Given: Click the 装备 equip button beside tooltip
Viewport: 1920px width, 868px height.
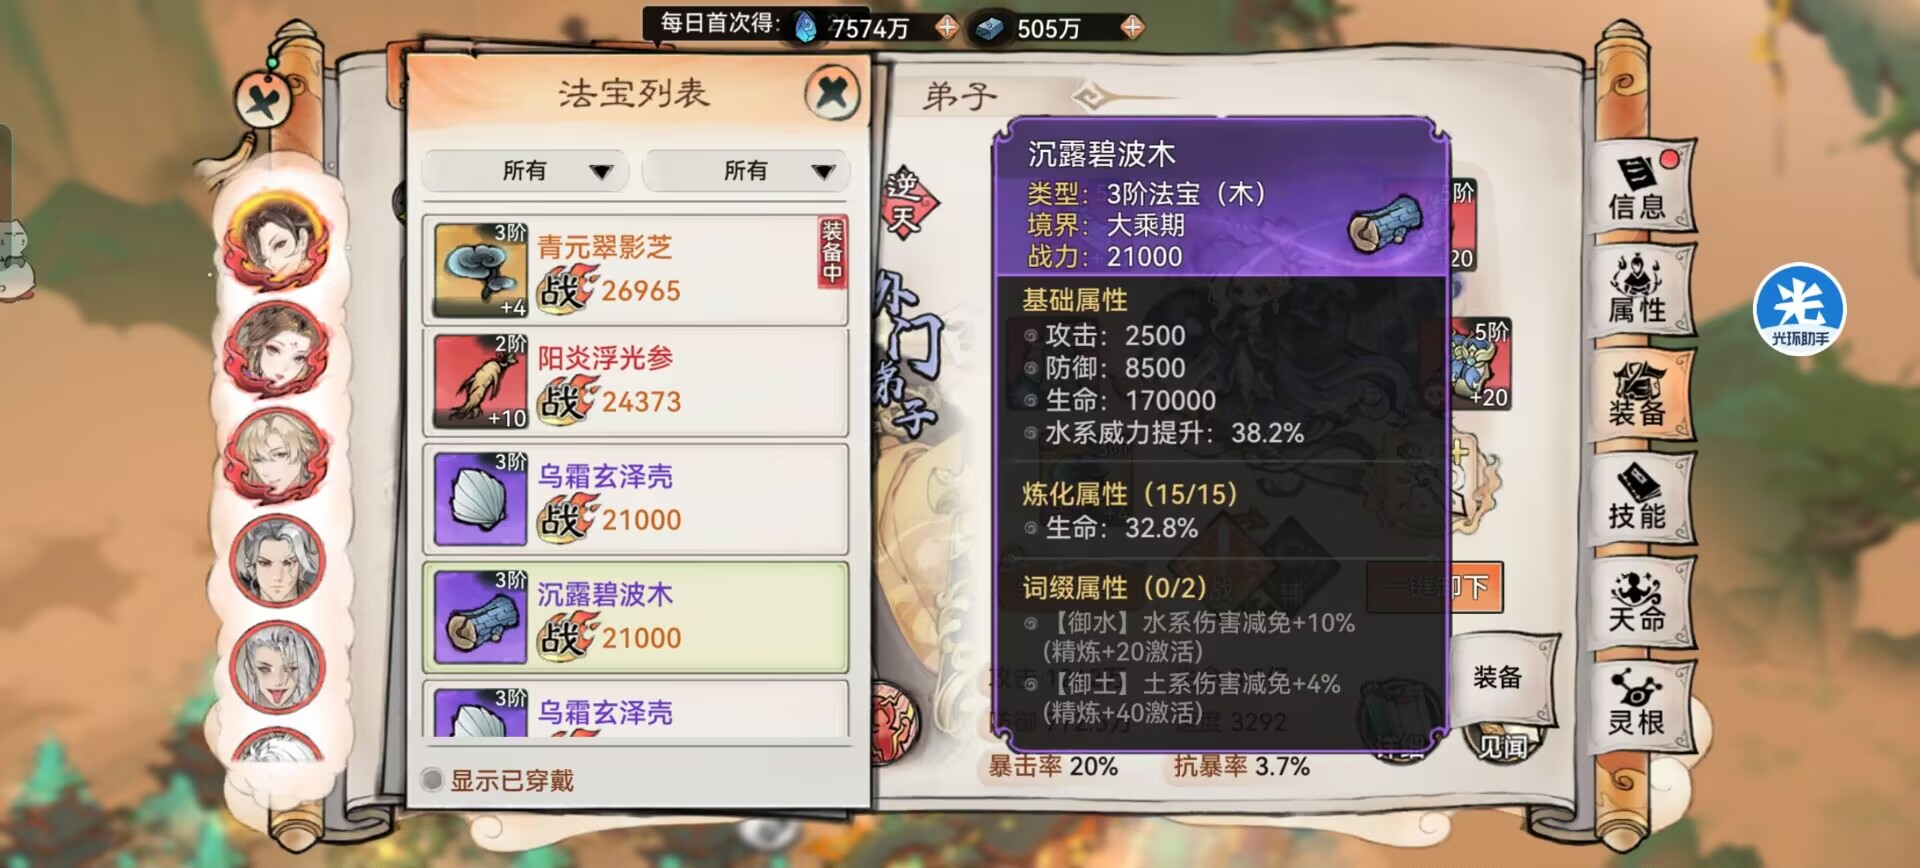Looking at the screenshot, I should tap(1497, 678).
